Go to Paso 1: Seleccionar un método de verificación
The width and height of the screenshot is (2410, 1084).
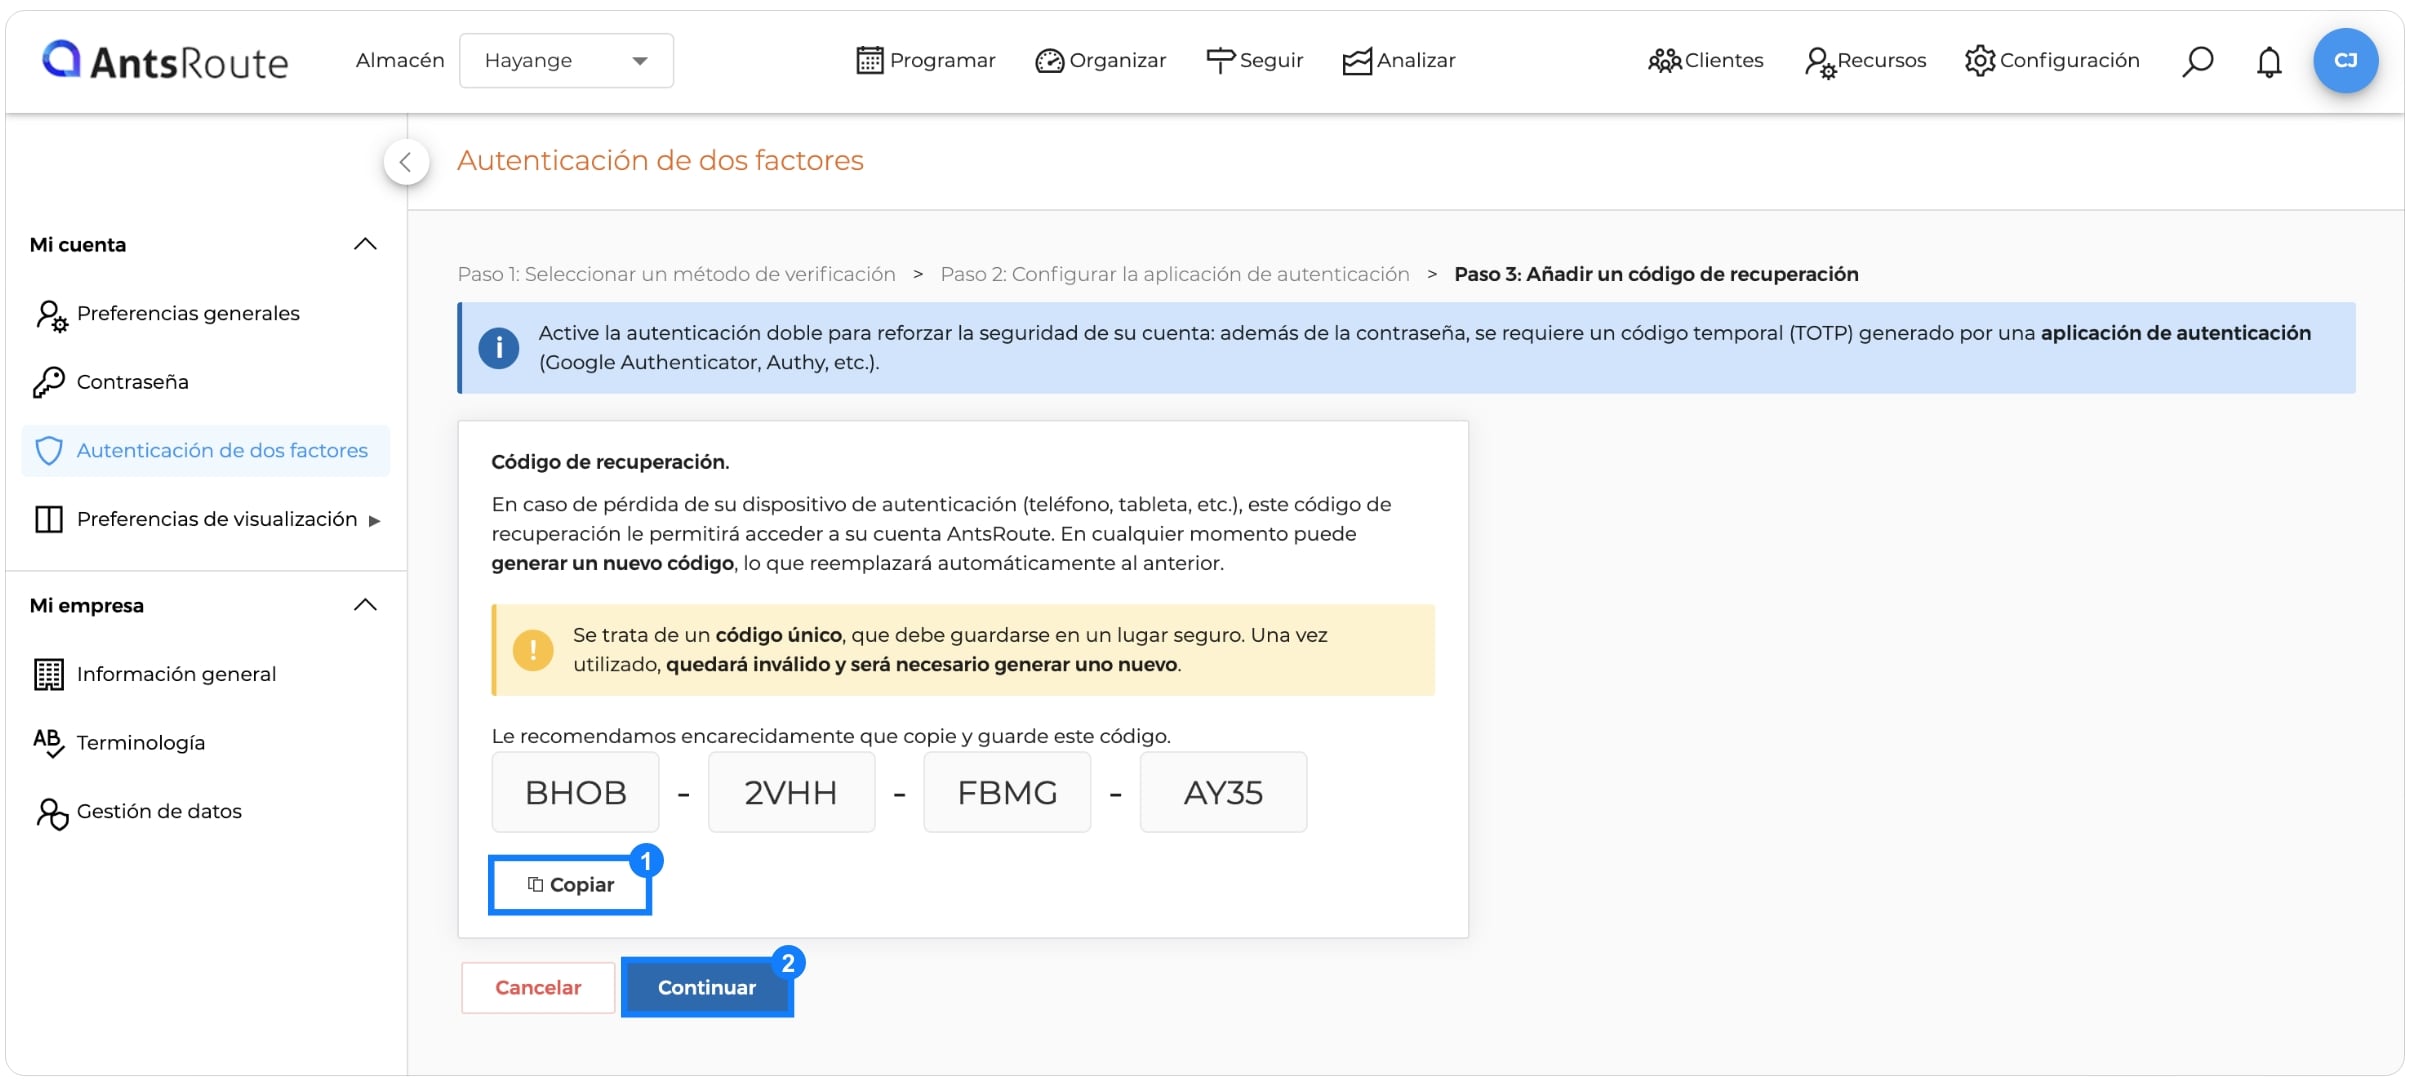(676, 274)
